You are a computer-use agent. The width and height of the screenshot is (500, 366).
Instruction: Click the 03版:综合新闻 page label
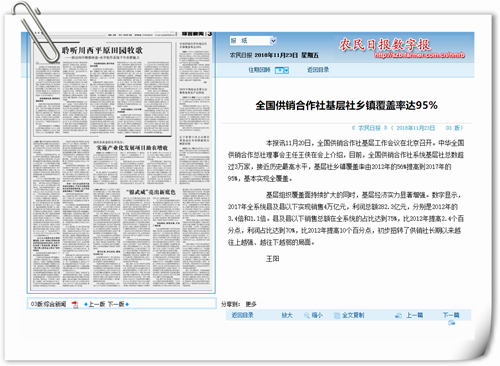48,304
